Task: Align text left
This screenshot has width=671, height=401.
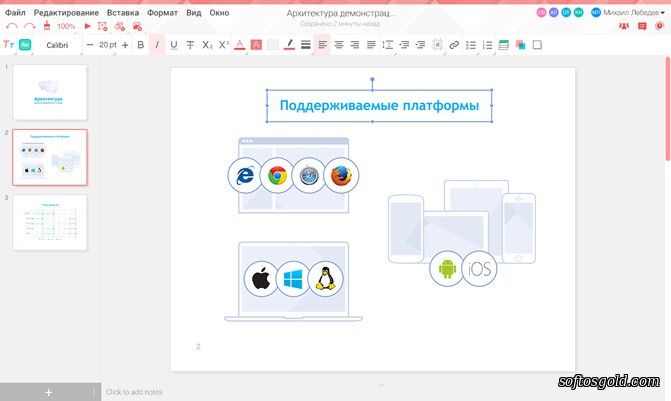Action: 322,45
